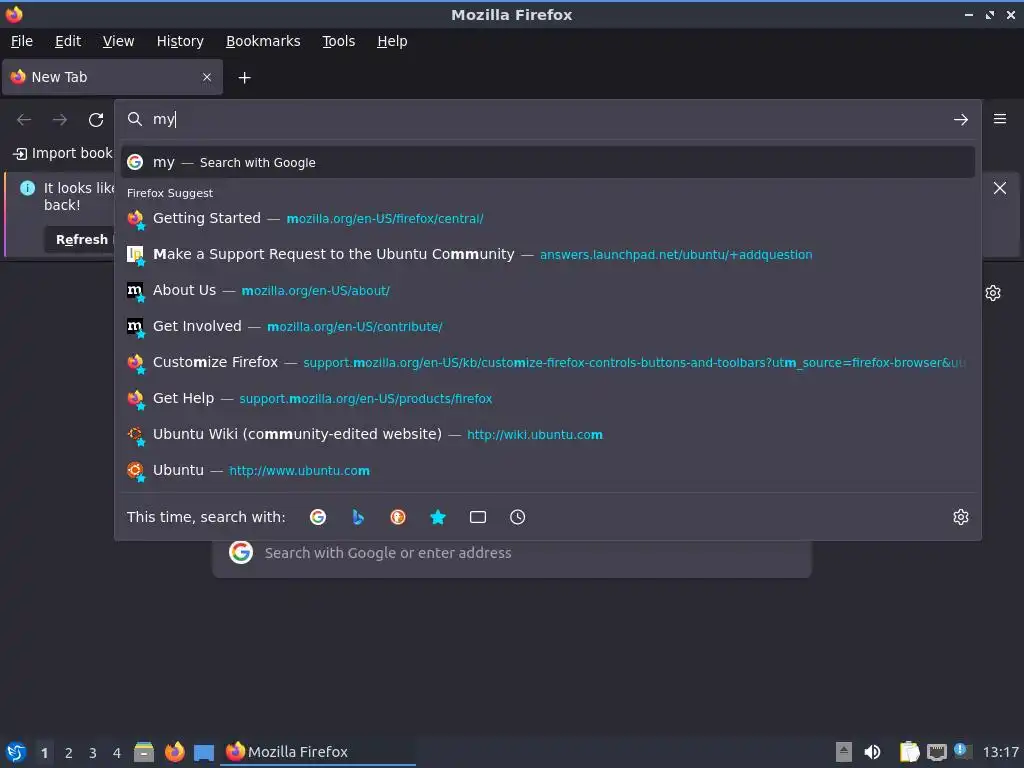This screenshot has width=1024, height=768.
Task: Search history using the clock icon
Action: click(517, 517)
